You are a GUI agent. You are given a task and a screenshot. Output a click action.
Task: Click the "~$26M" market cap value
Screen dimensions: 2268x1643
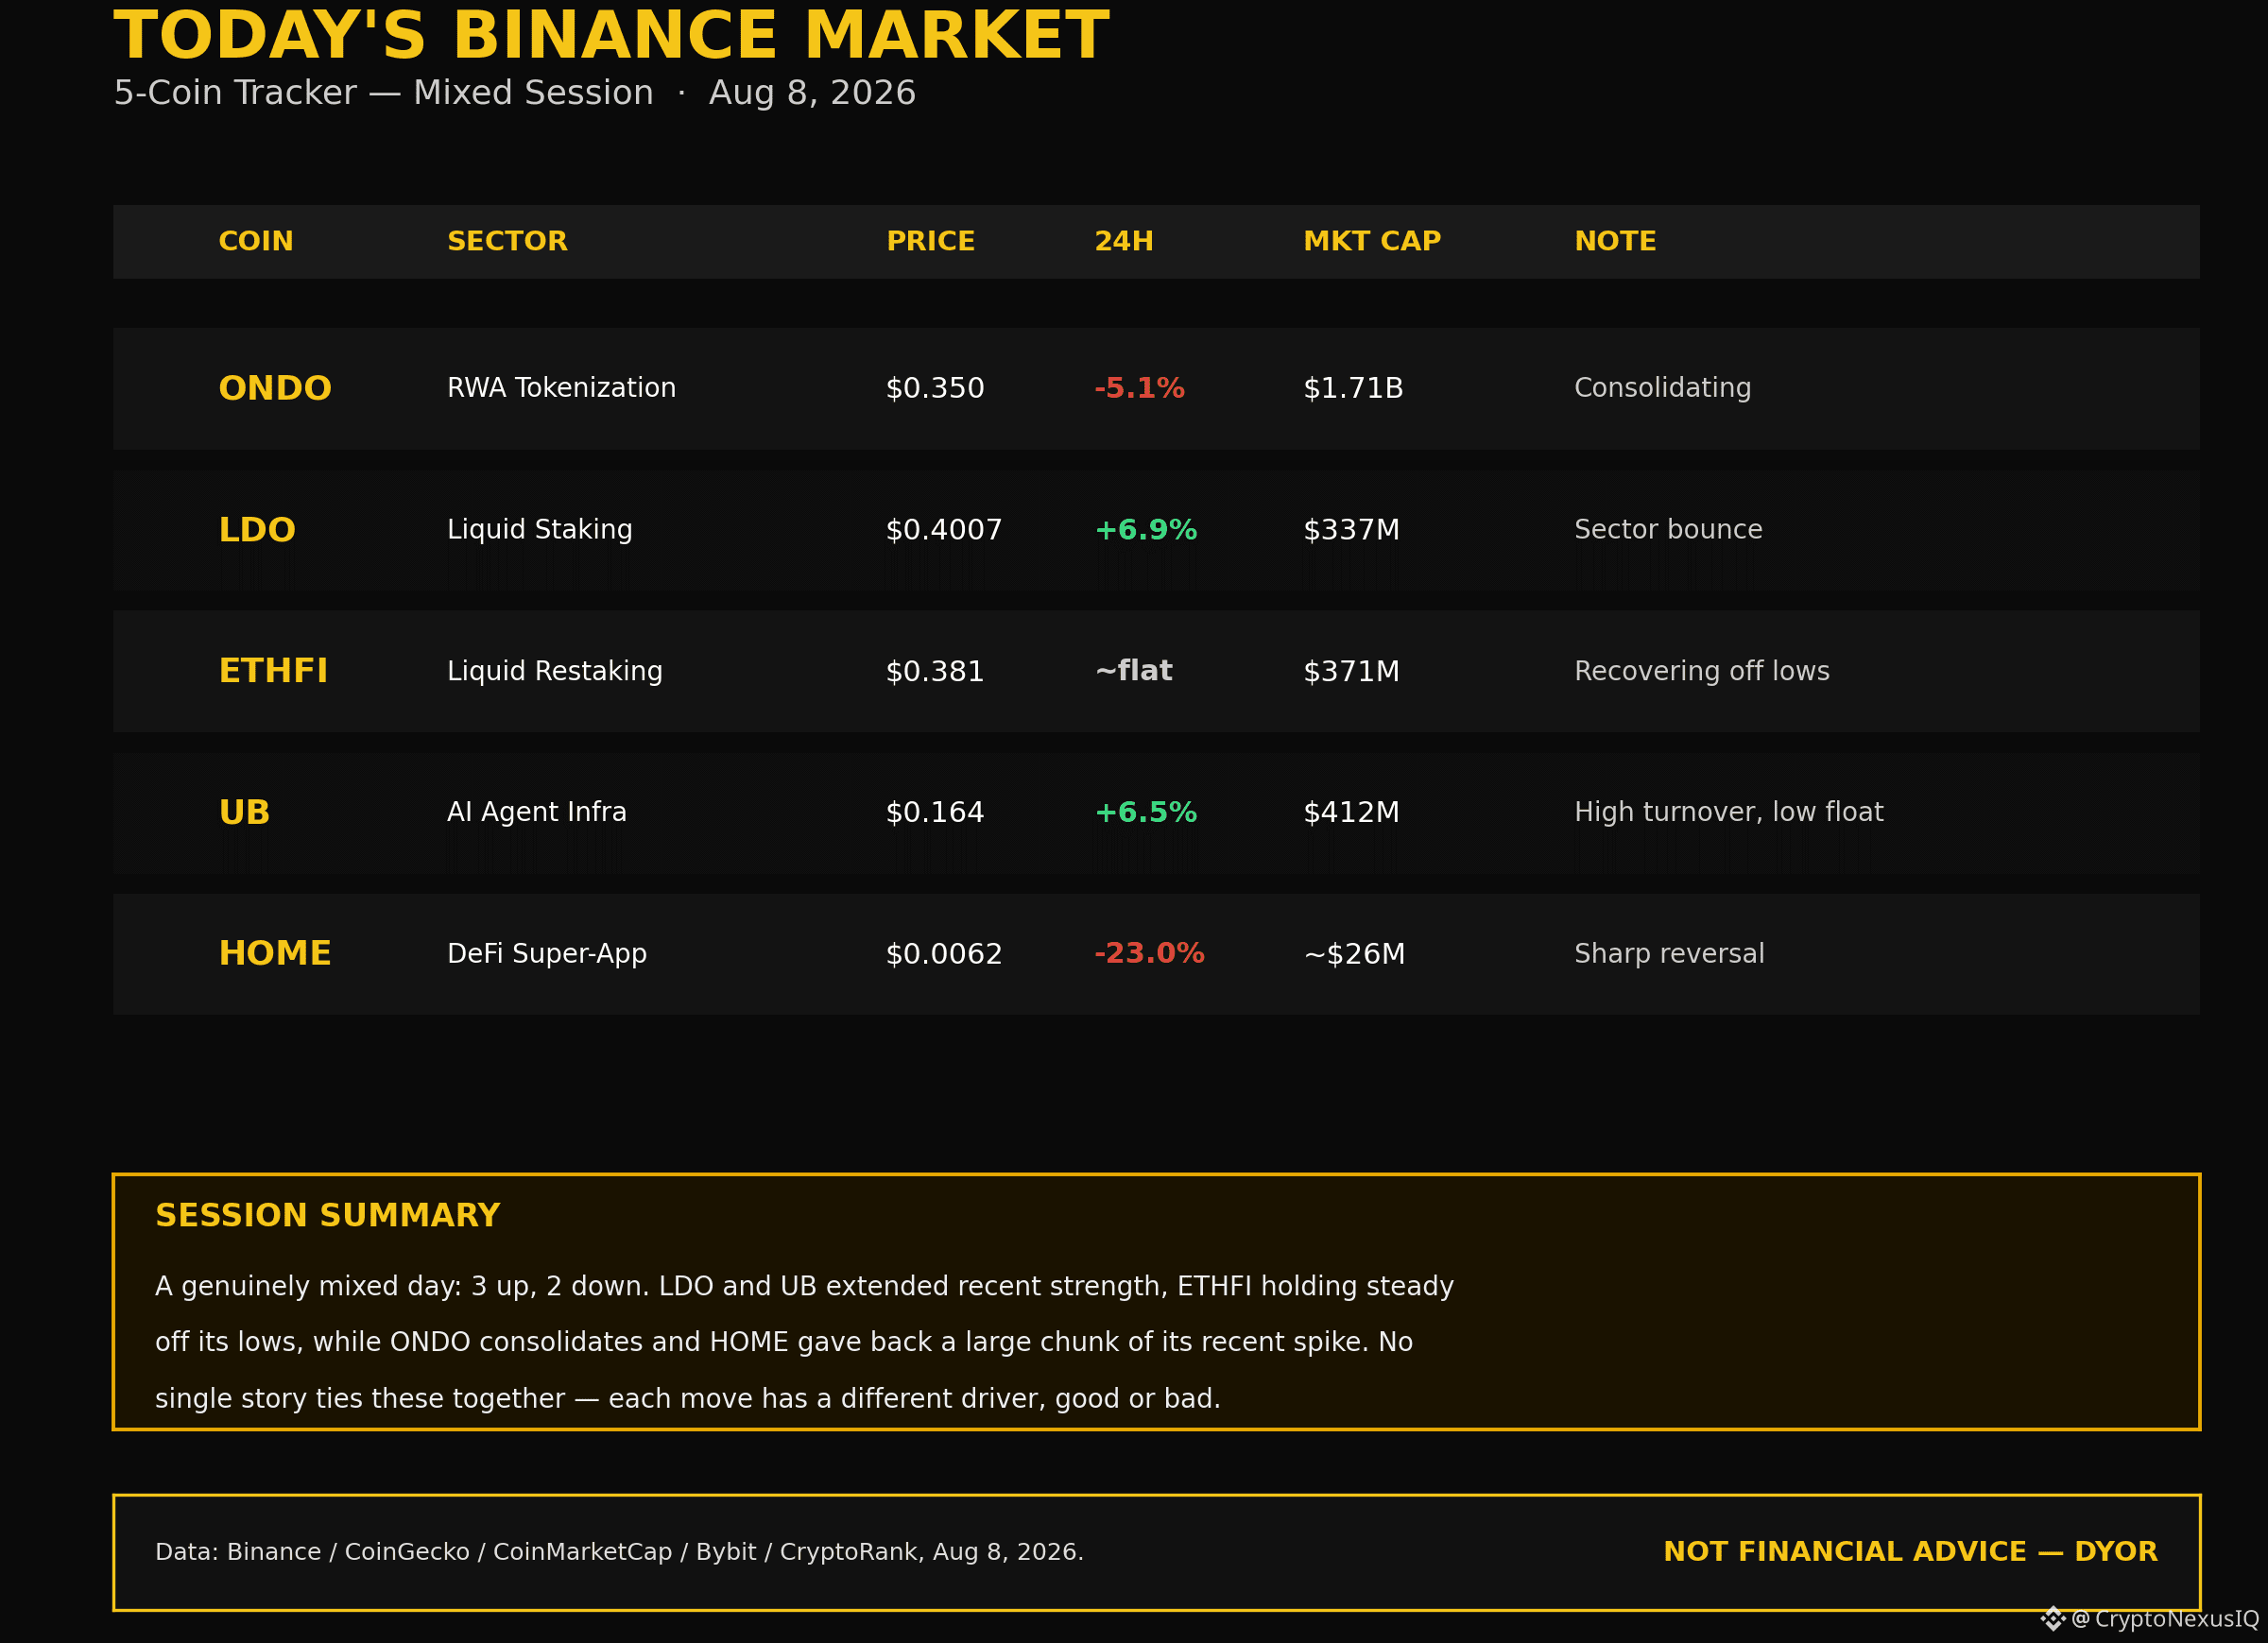point(1354,954)
